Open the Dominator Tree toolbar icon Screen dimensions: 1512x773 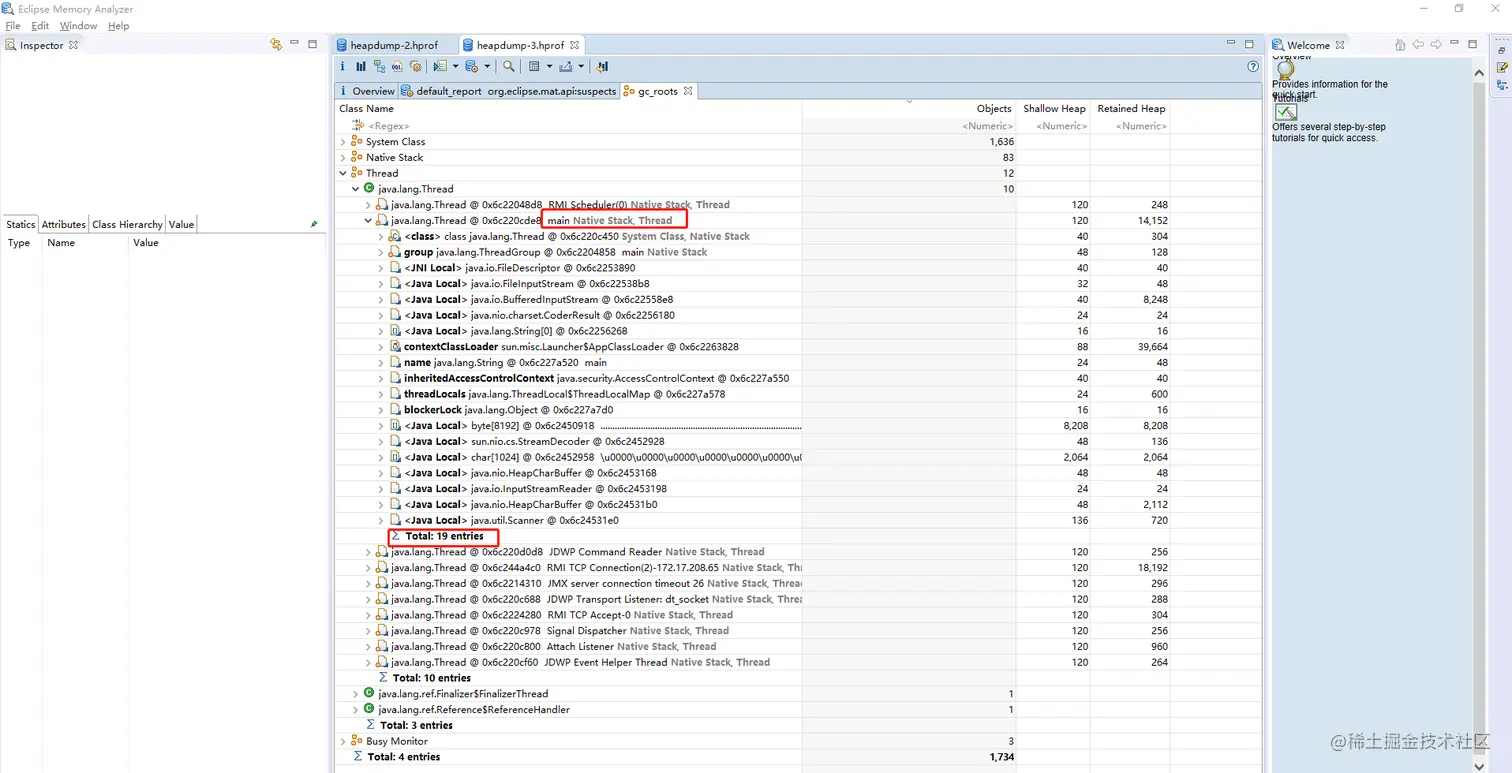coord(379,66)
